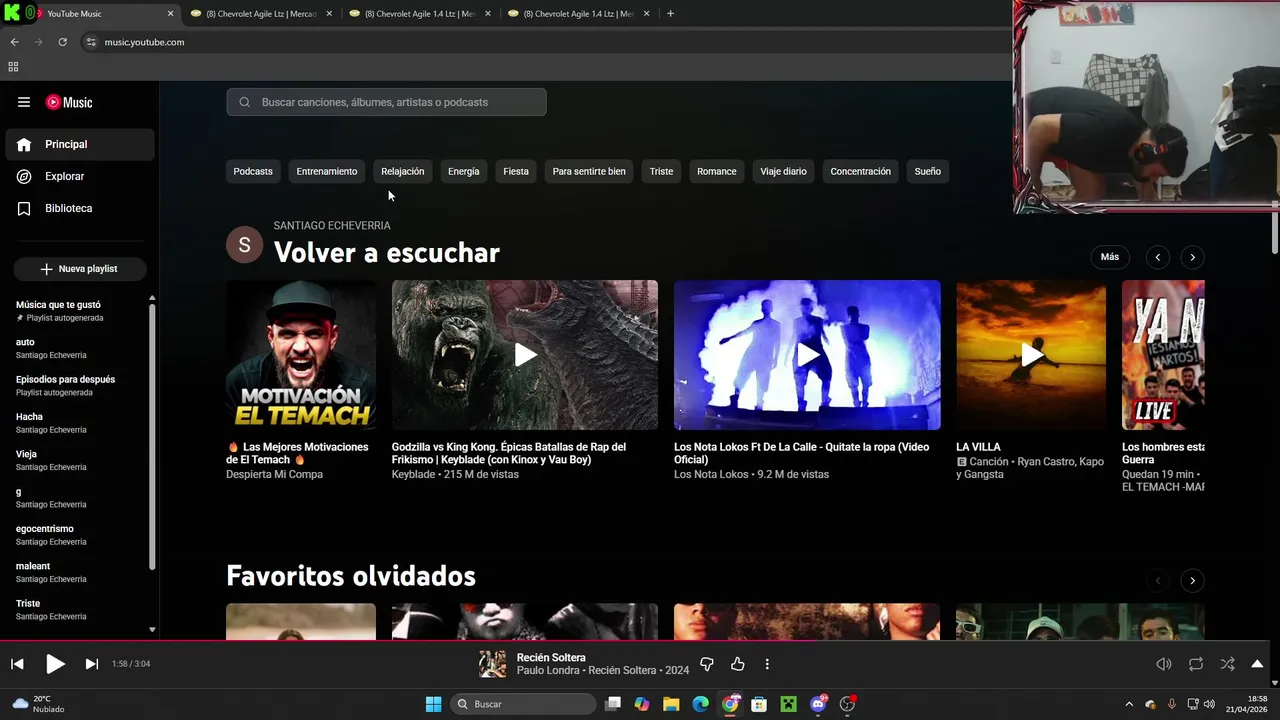
Task: Open player three-dot more options
Action: coord(767,664)
